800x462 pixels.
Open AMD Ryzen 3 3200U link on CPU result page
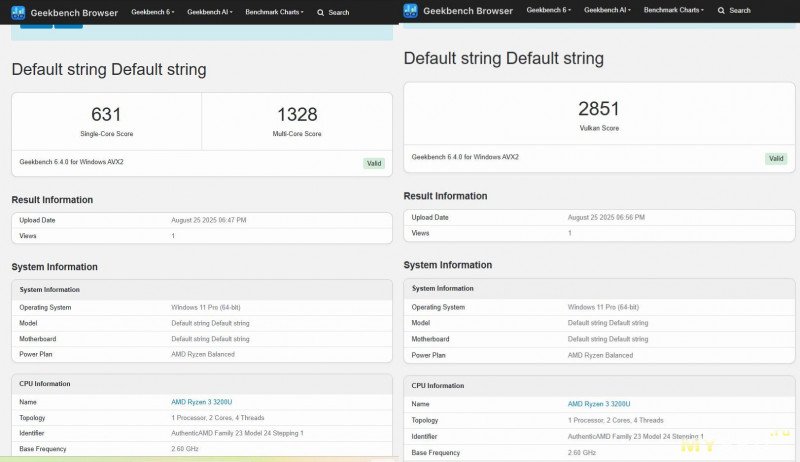(202, 402)
